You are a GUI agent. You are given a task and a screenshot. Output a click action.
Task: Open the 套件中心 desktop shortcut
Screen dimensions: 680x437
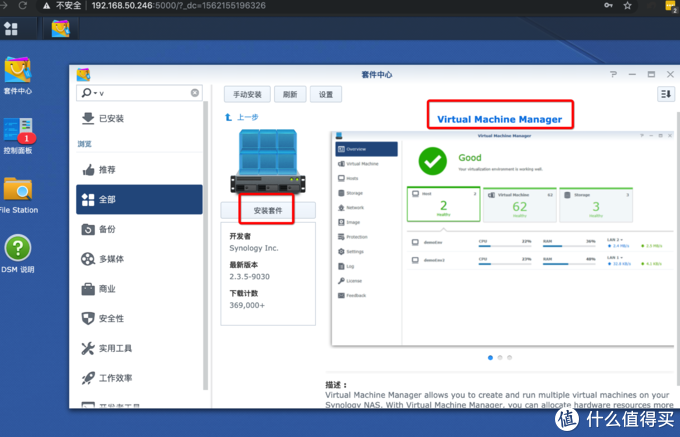coord(17,75)
